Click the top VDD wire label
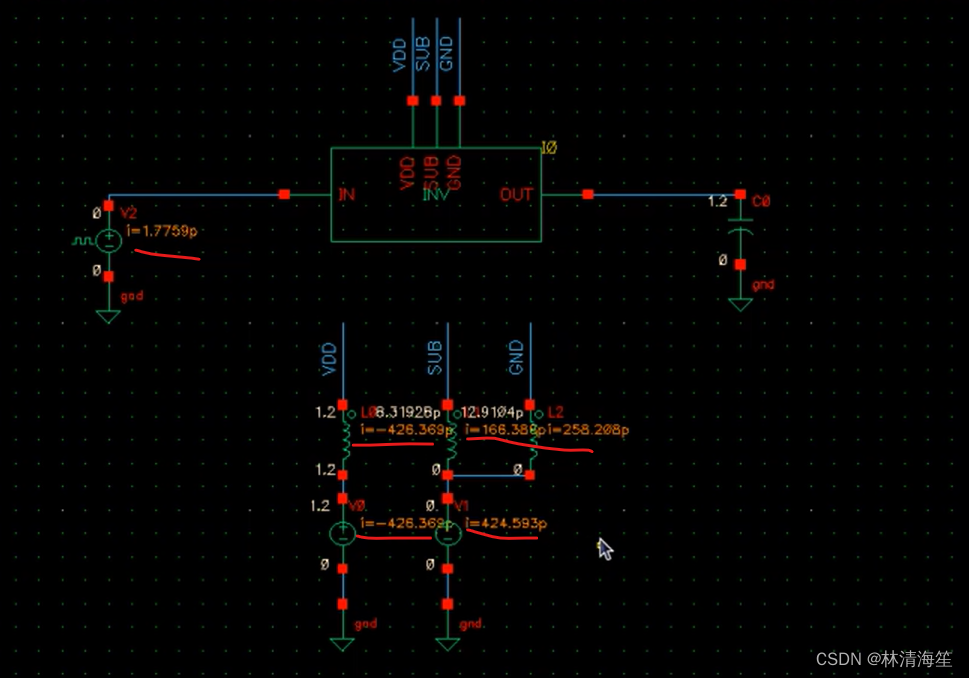Image resolution: width=969 pixels, height=678 pixels. pyautogui.click(x=399, y=55)
